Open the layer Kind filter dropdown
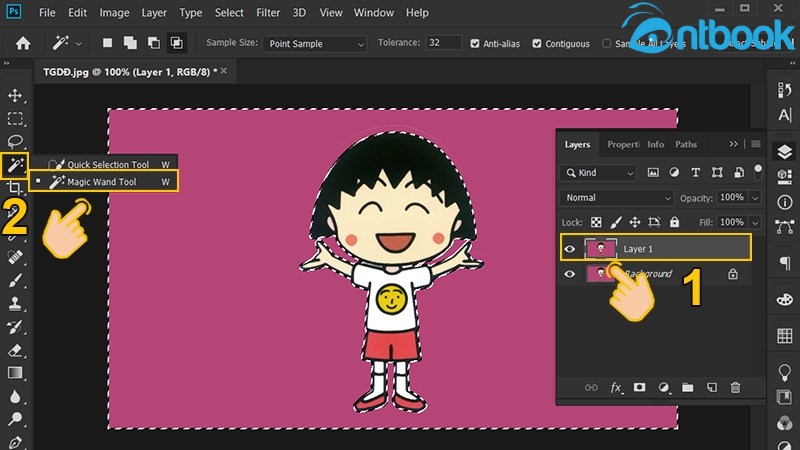Image resolution: width=800 pixels, height=450 pixels. pos(598,173)
